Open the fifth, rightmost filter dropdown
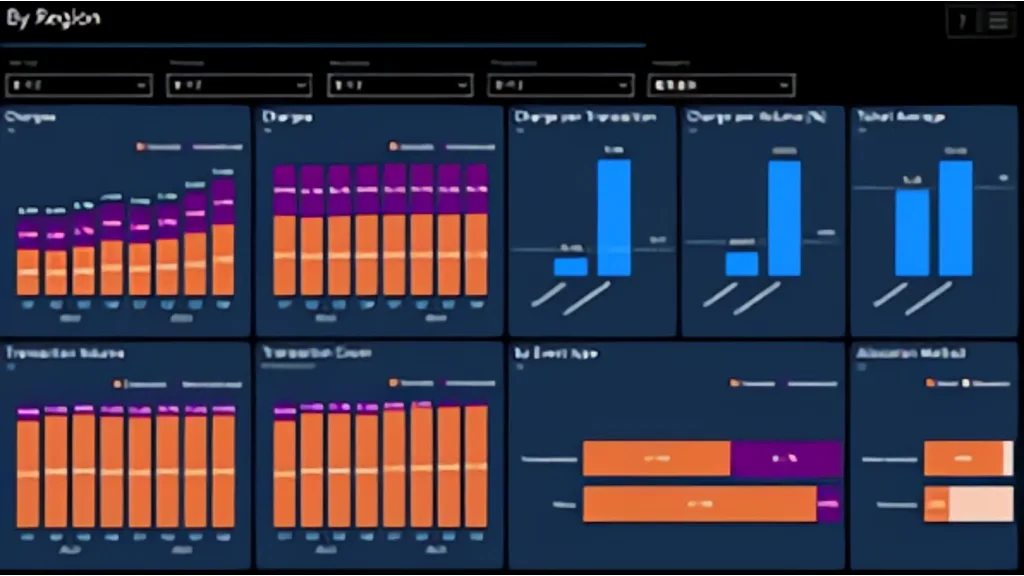Viewport: 1024px width, 576px height. (721, 86)
